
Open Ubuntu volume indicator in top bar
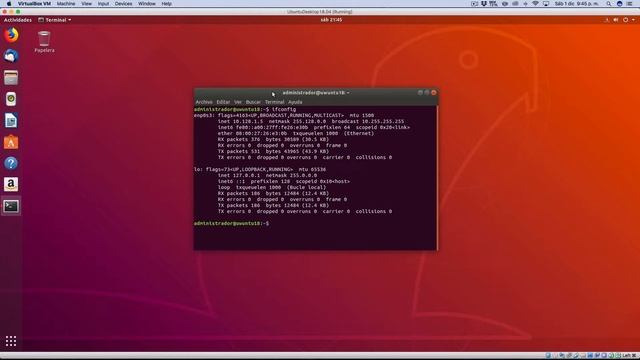pos(616,20)
